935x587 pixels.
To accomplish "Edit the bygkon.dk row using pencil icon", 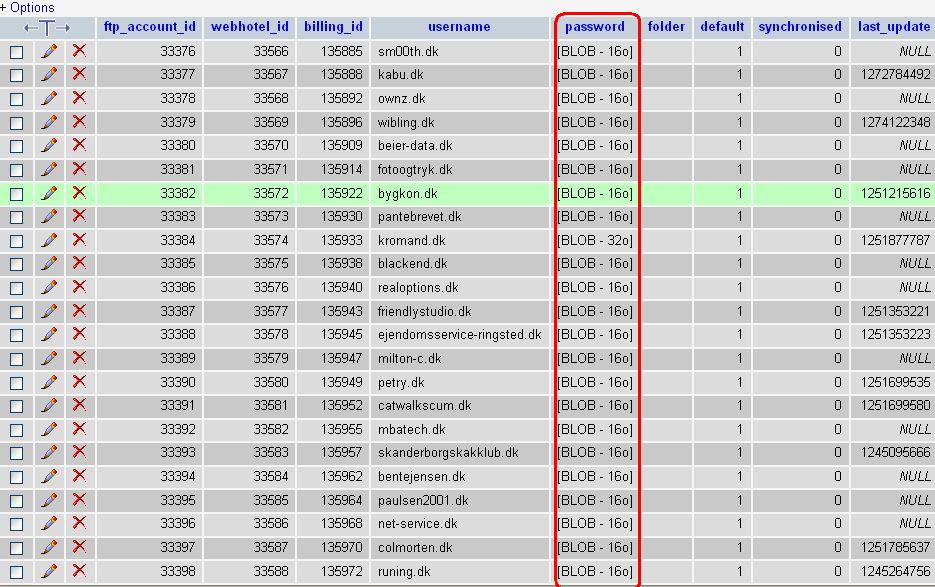I will 48,193.
